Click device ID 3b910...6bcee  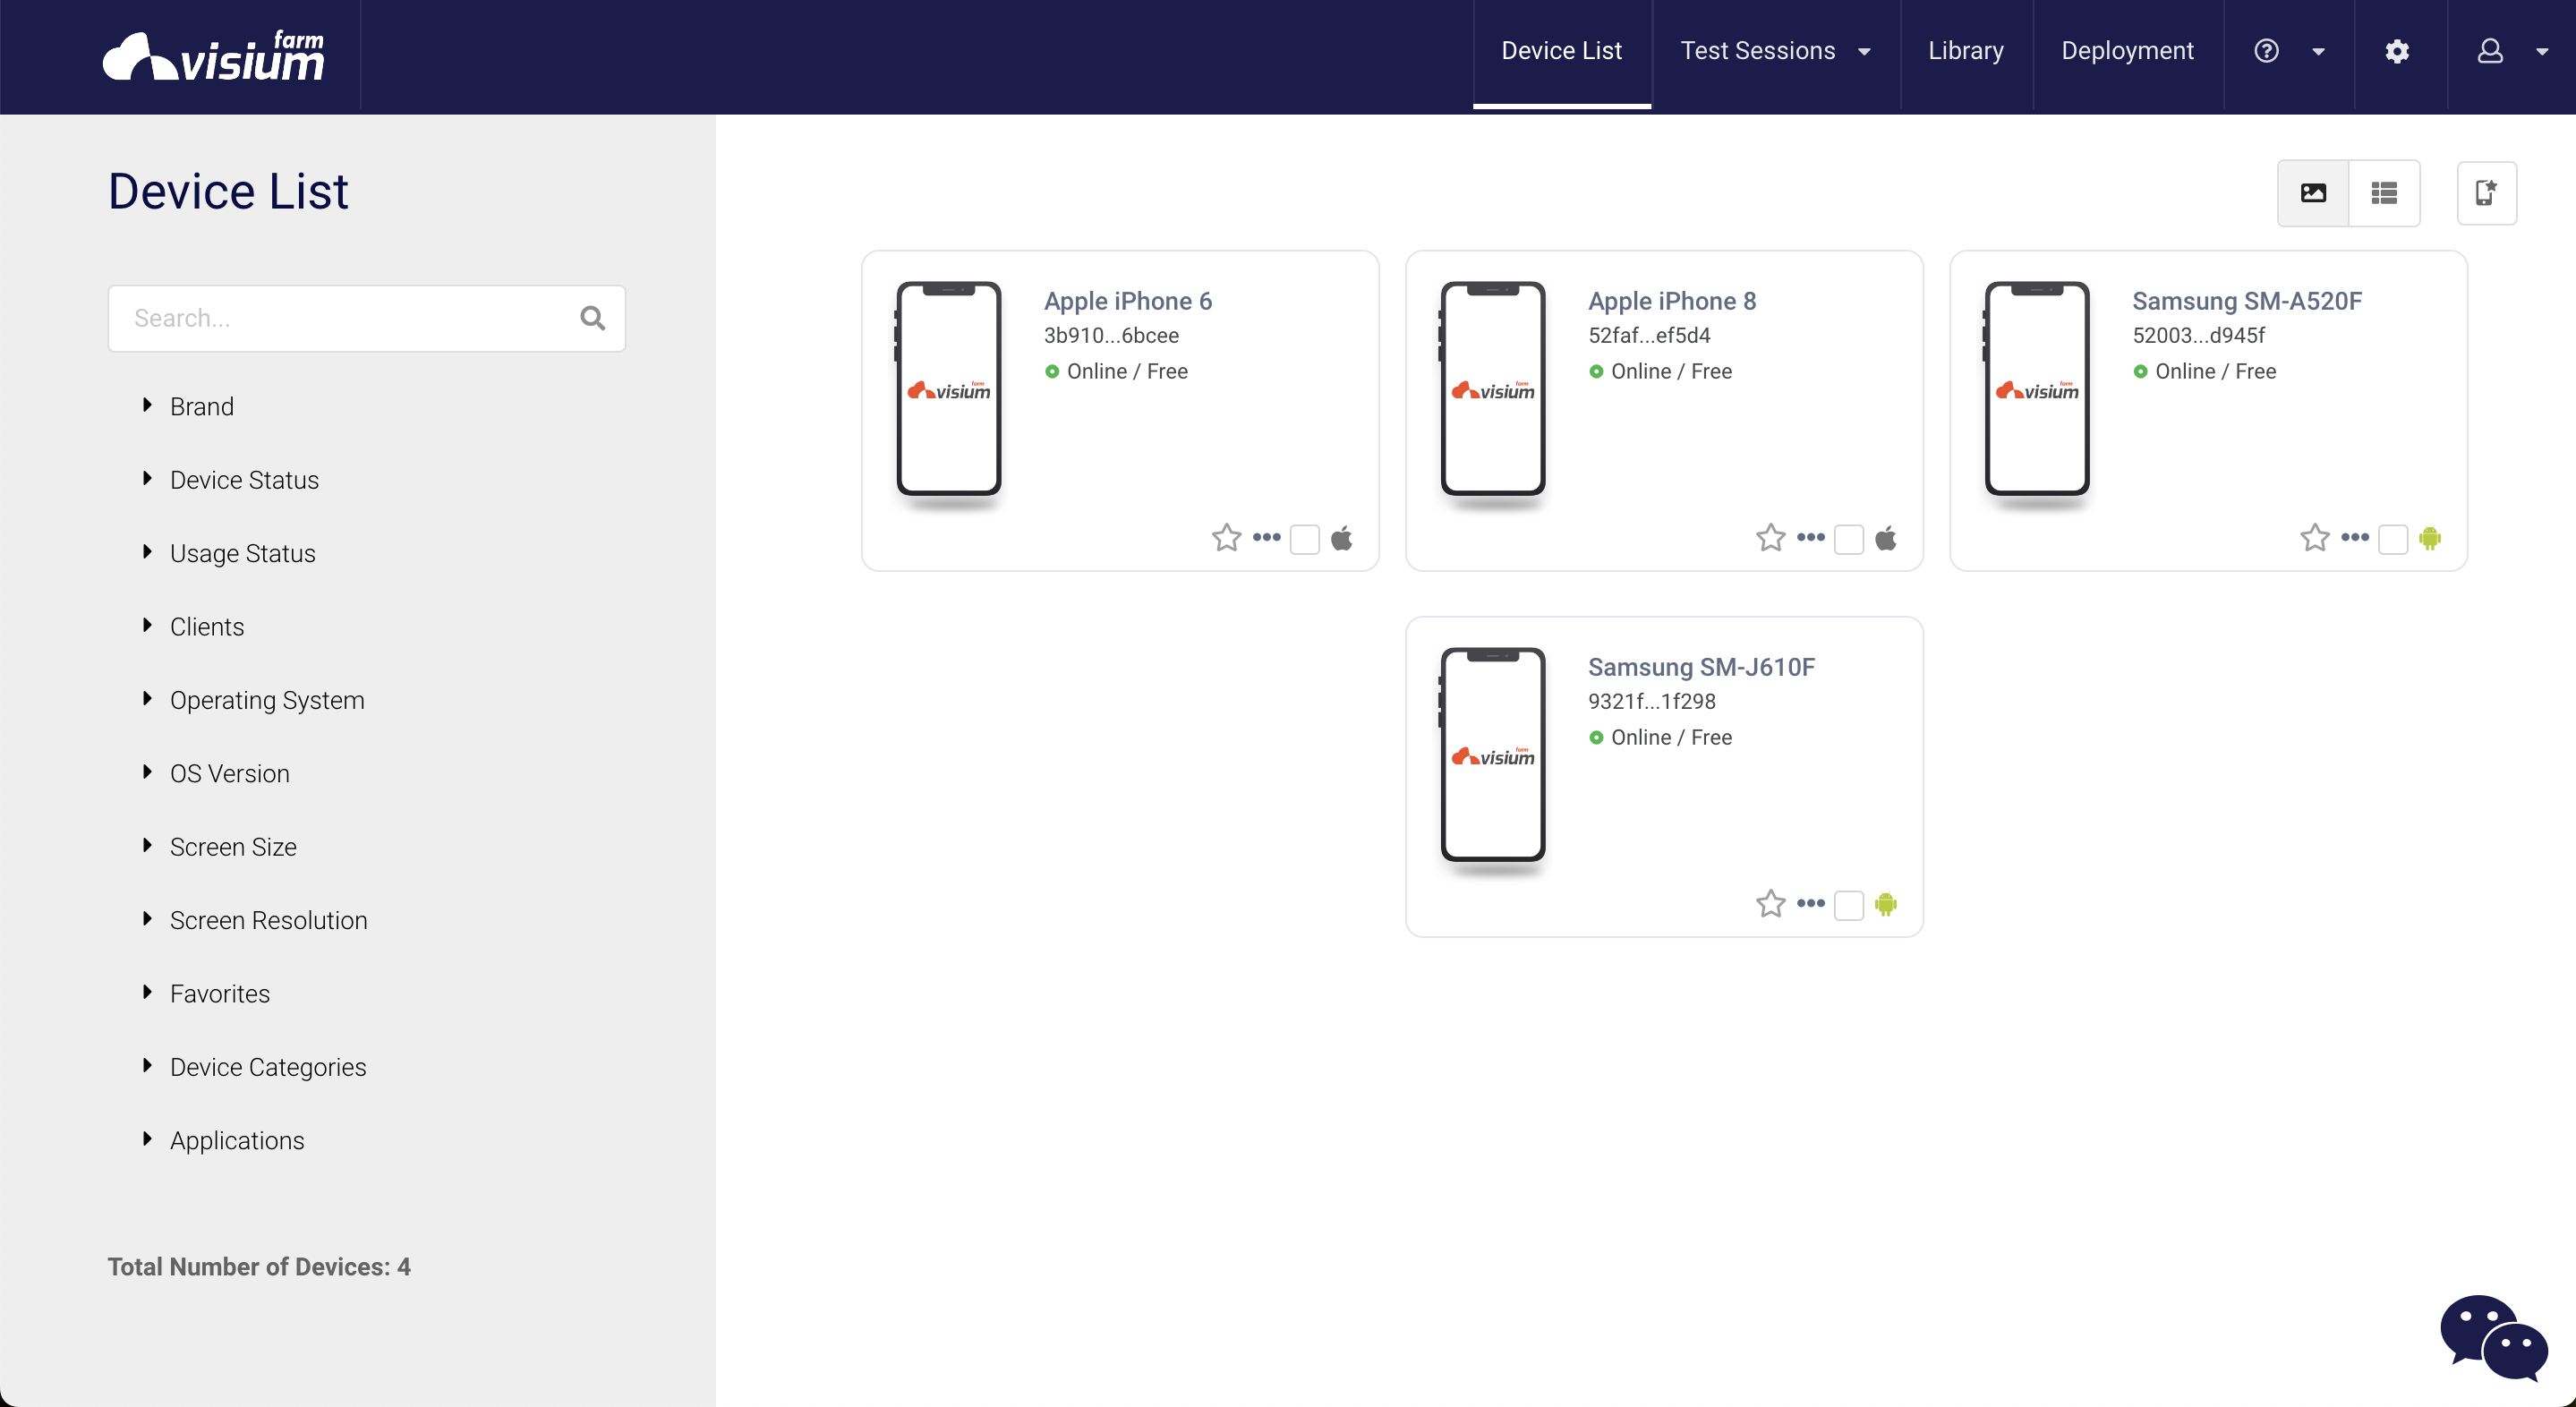click(x=1111, y=335)
